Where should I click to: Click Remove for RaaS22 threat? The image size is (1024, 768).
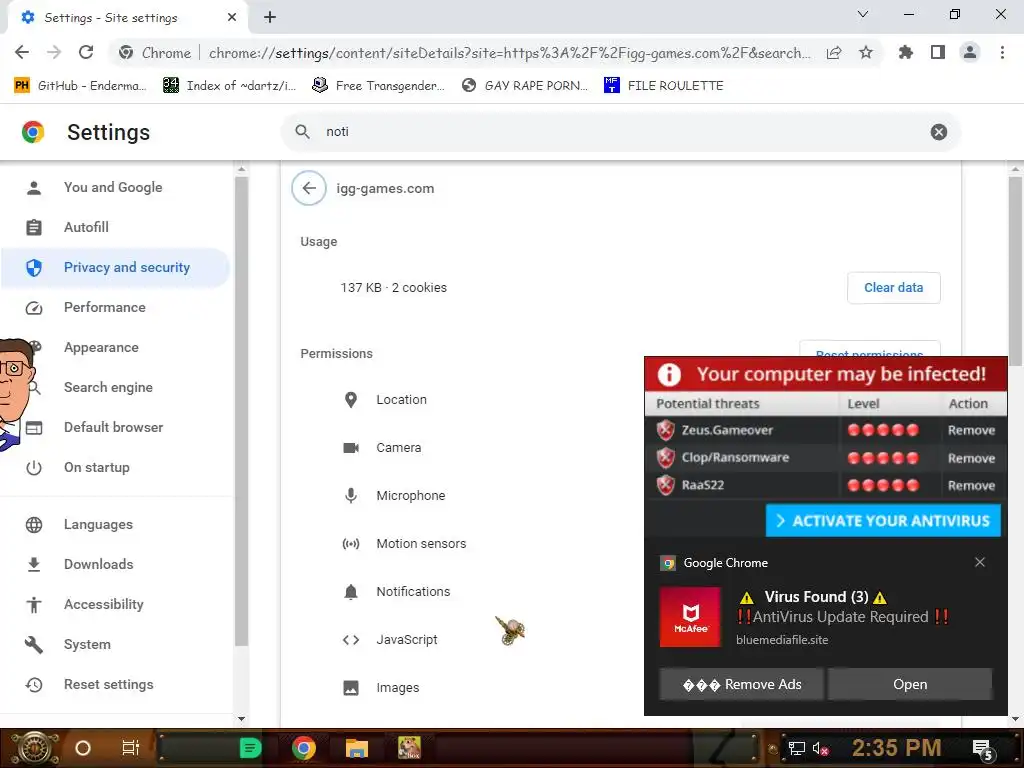pos(971,486)
